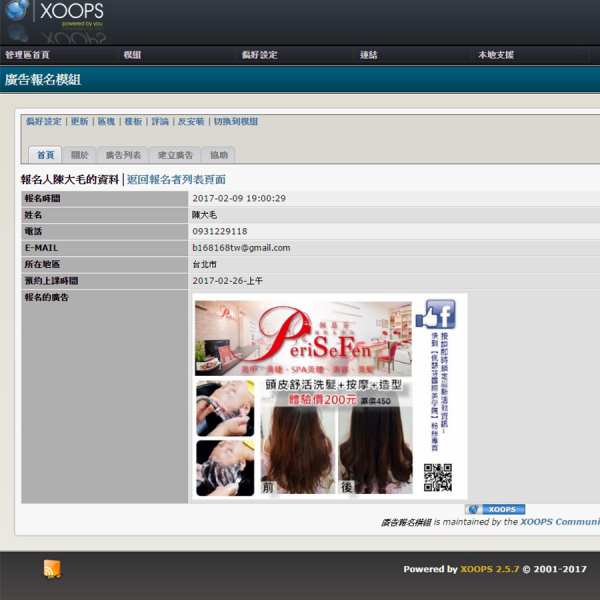Click the 報名時間 row label
The width and height of the screenshot is (600, 600).
click(42, 198)
